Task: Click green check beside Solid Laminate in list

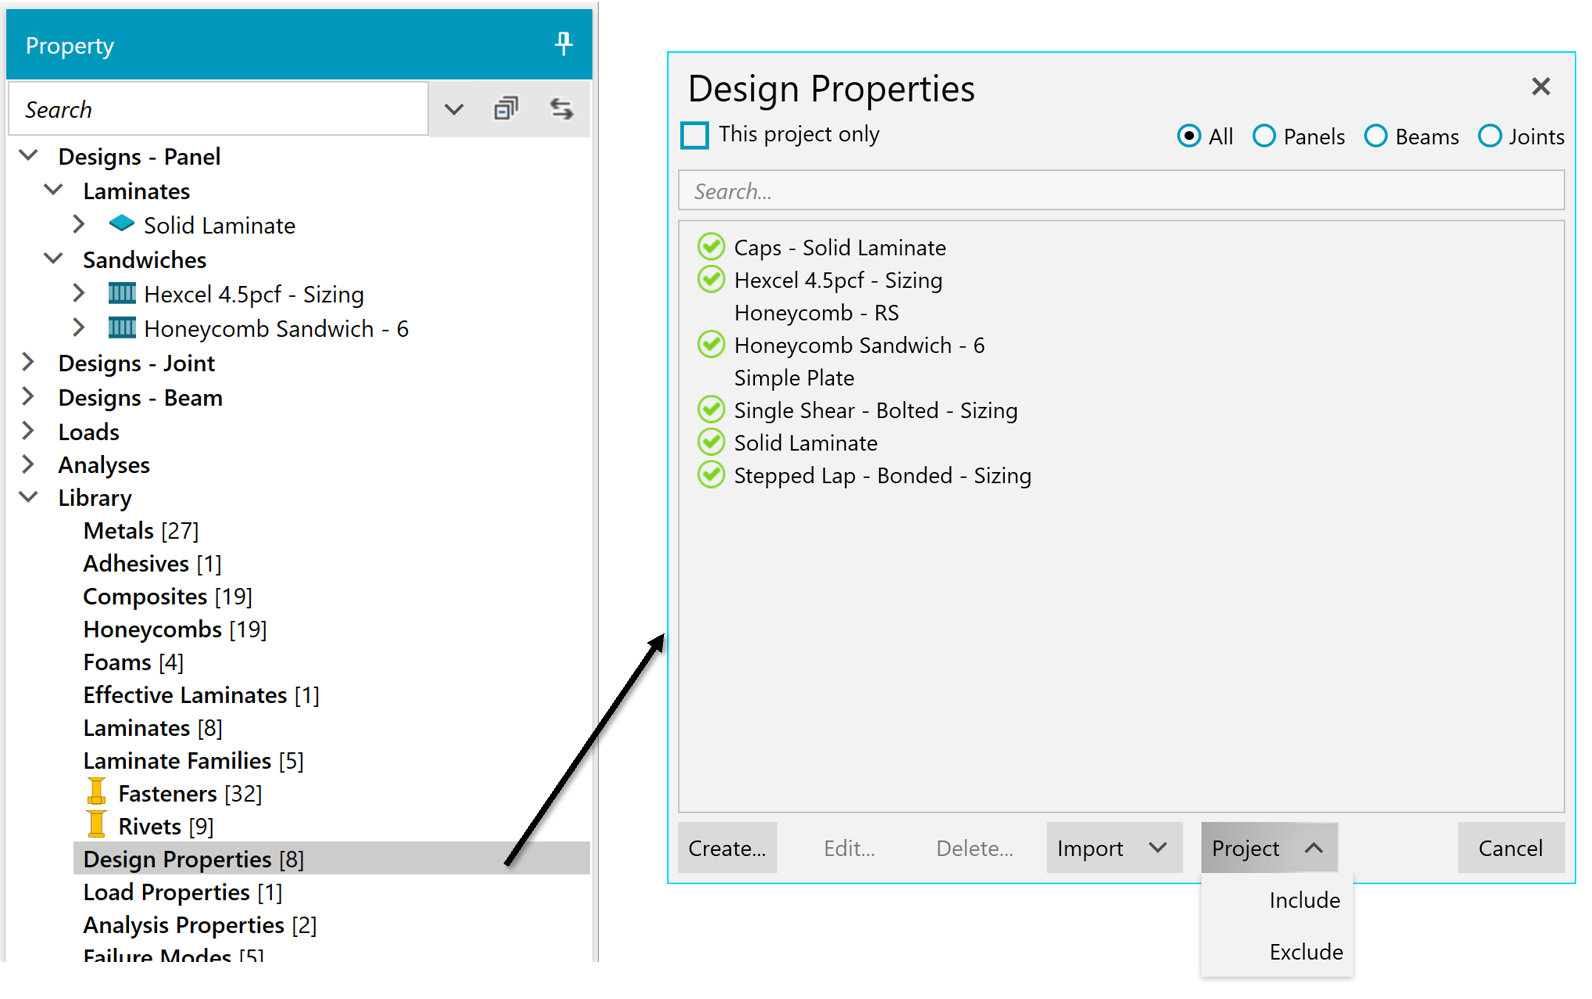Action: tap(711, 442)
